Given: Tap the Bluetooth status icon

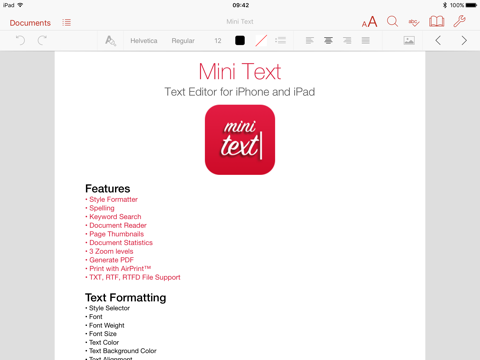Looking at the screenshot, I should [x=445, y=5].
